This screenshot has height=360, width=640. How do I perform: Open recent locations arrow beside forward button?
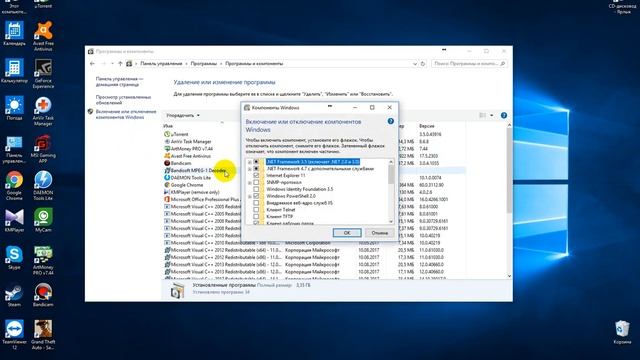click(x=112, y=64)
